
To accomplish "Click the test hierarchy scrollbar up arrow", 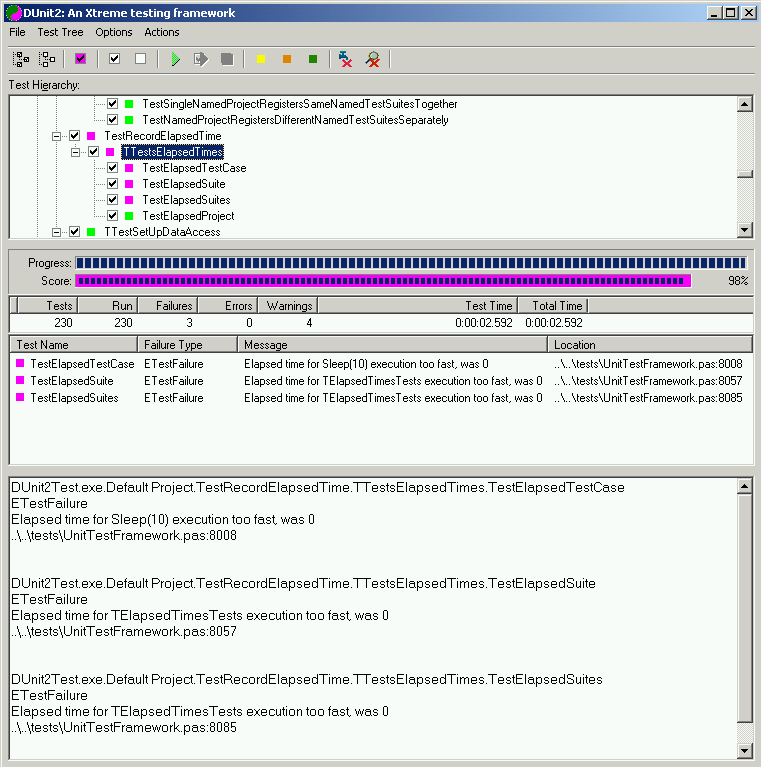I will [744, 104].
